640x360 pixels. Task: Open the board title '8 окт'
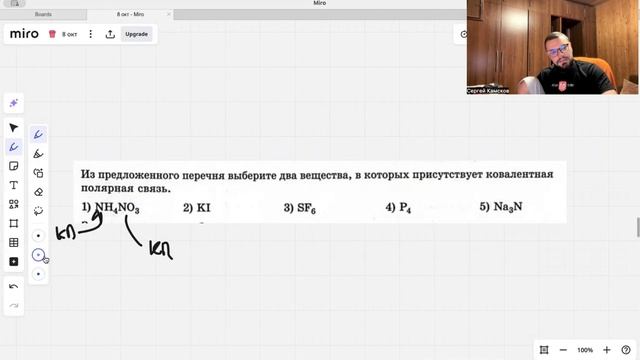click(x=69, y=34)
